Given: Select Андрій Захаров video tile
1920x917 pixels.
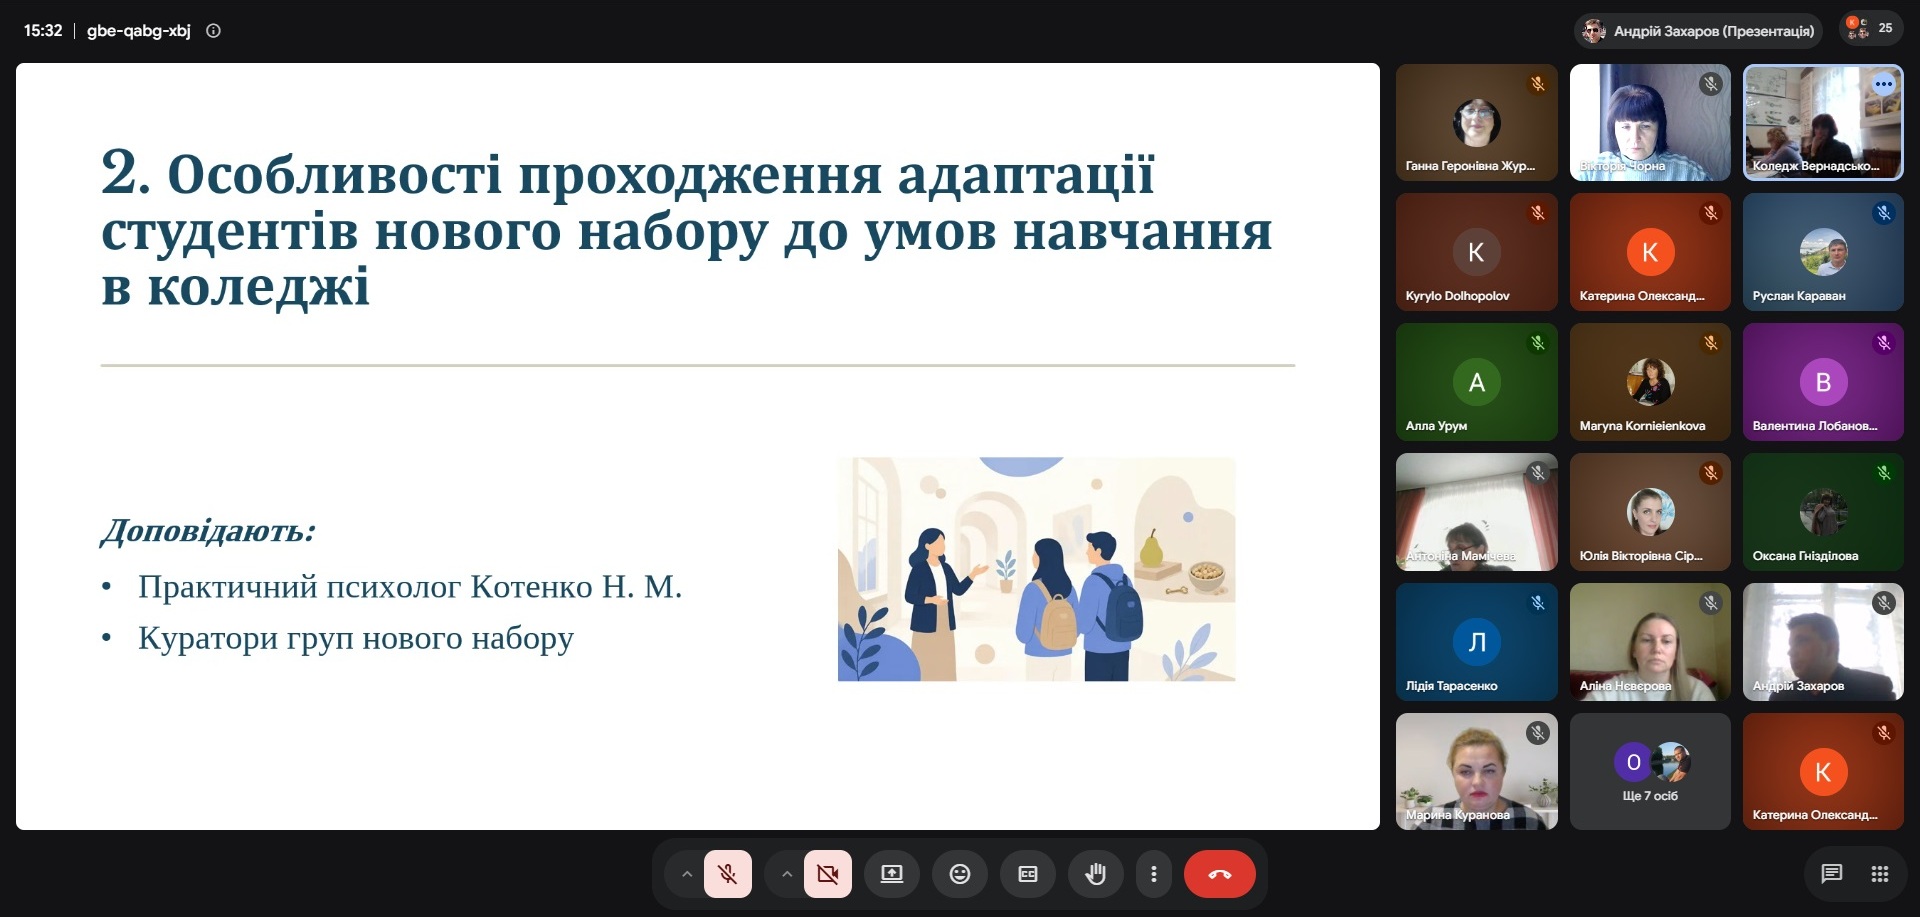Looking at the screenshot, I should coord(1823,642).
